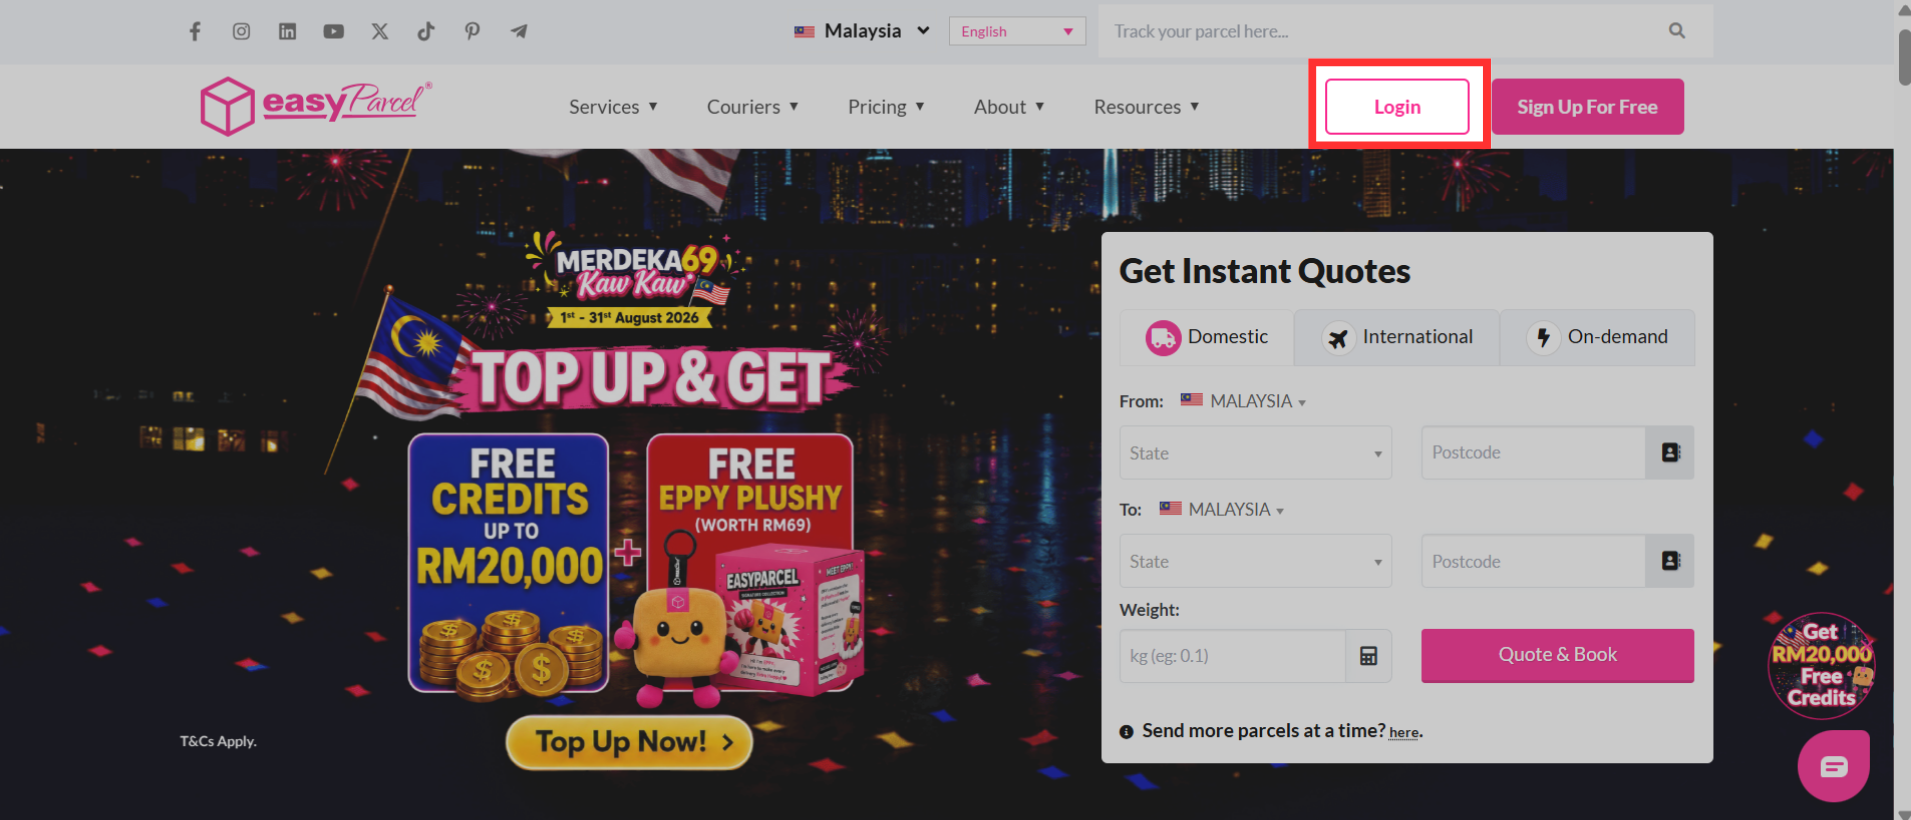
Task: Switch to the On-demand quote tab
Action: coord(1597,337)
